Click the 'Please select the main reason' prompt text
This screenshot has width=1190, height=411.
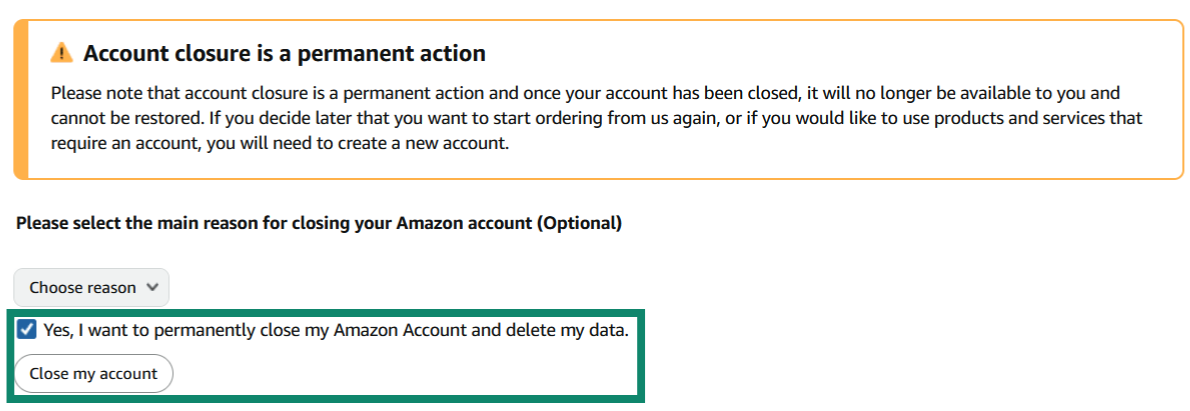(x=319, y=223)
